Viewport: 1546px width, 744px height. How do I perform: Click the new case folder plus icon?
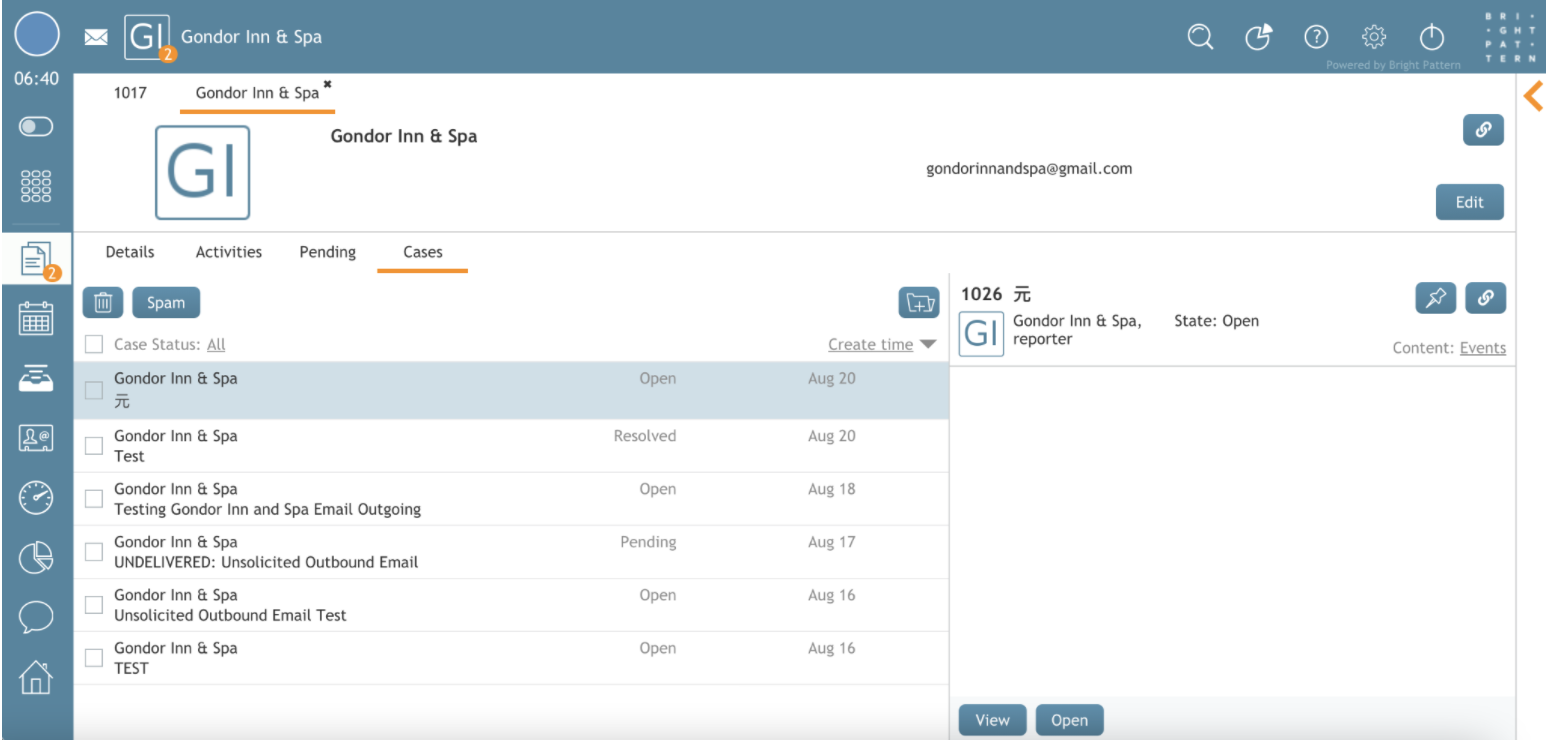[918, 303]
